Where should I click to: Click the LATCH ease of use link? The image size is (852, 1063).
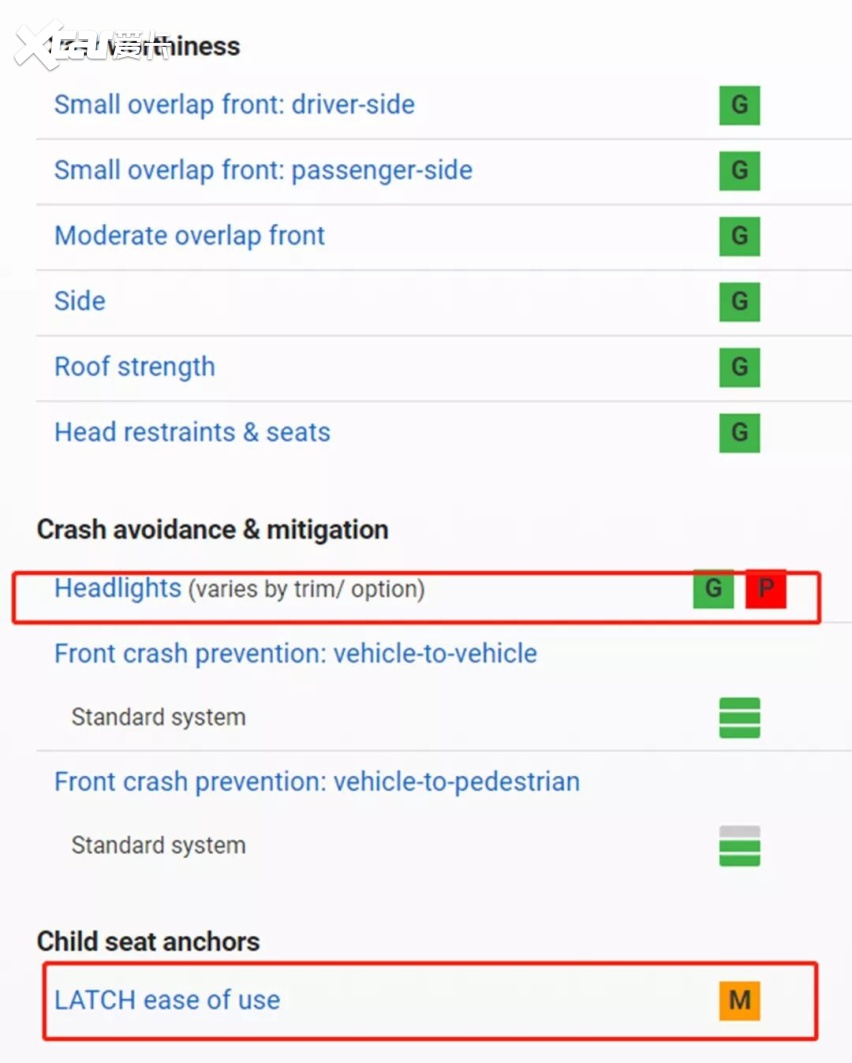tap(167, 1000)
